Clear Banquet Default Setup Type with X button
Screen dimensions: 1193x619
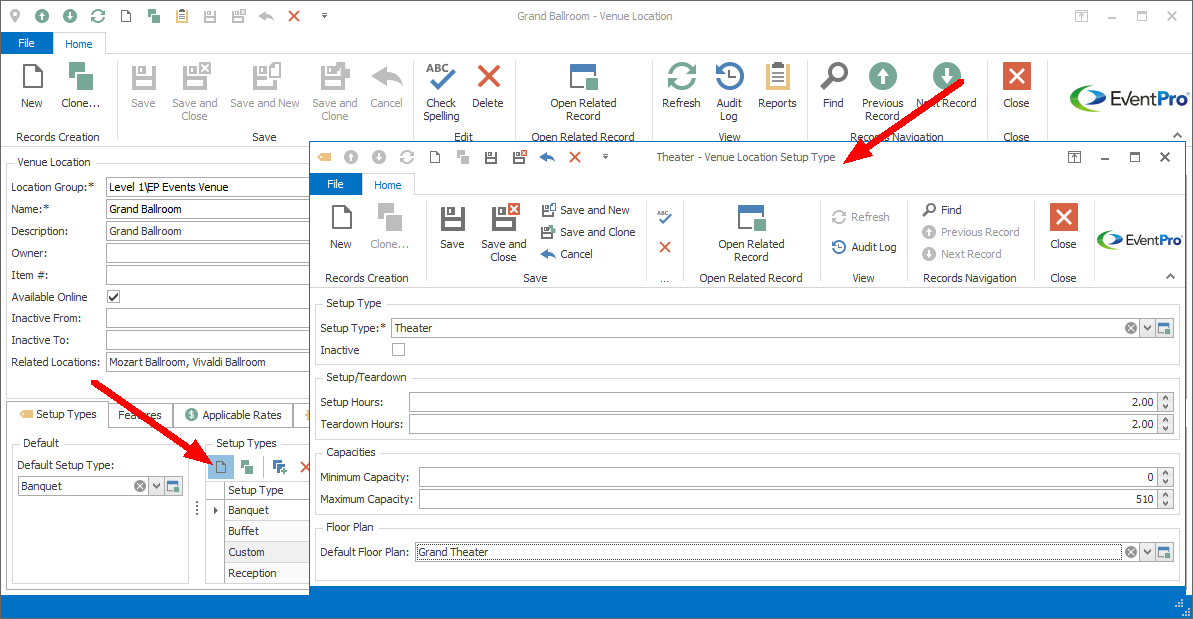tap(140, 486)
